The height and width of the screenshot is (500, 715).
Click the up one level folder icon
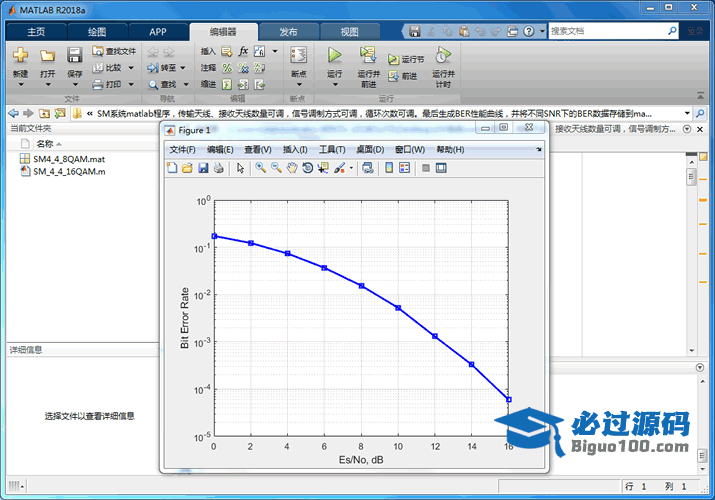[44, 113]
